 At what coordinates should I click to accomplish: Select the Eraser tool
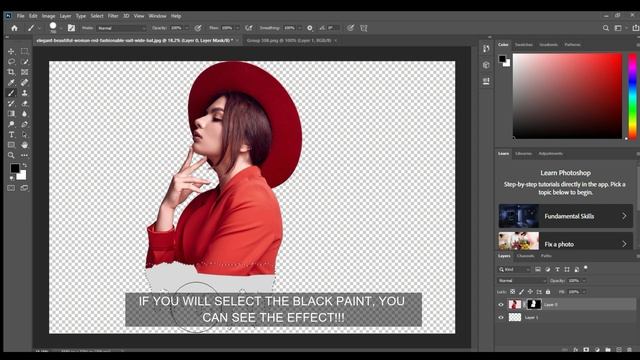[x=24, y=103]
